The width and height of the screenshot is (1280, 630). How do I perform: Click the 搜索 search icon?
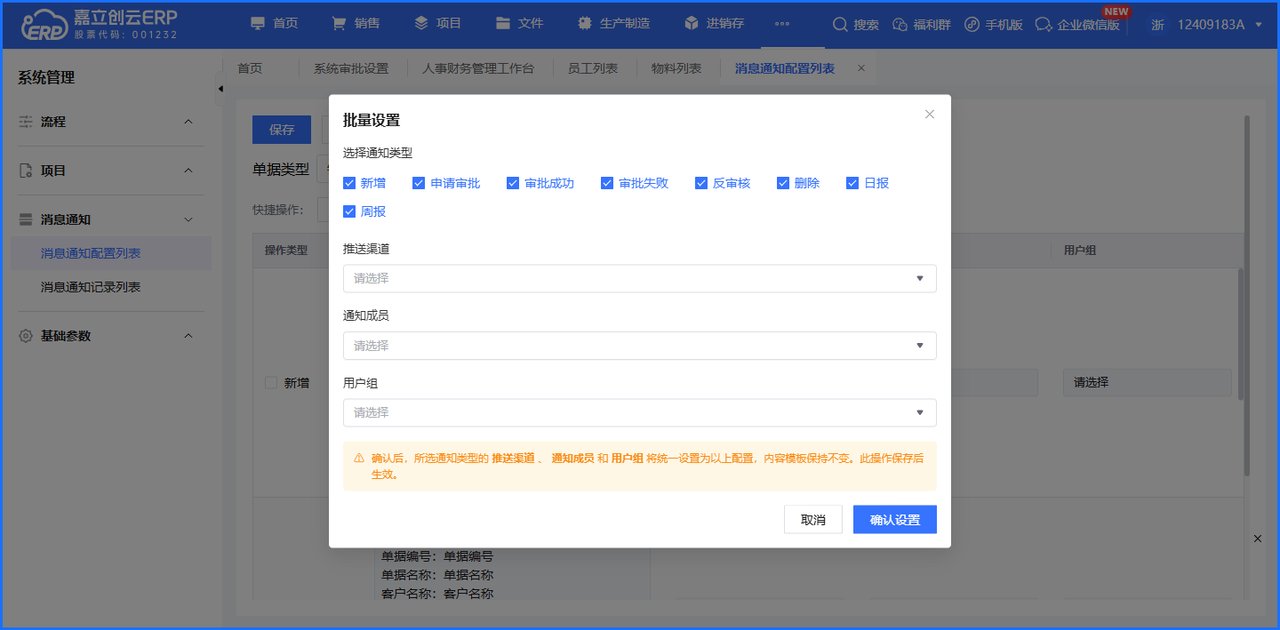tap(855, 24)
